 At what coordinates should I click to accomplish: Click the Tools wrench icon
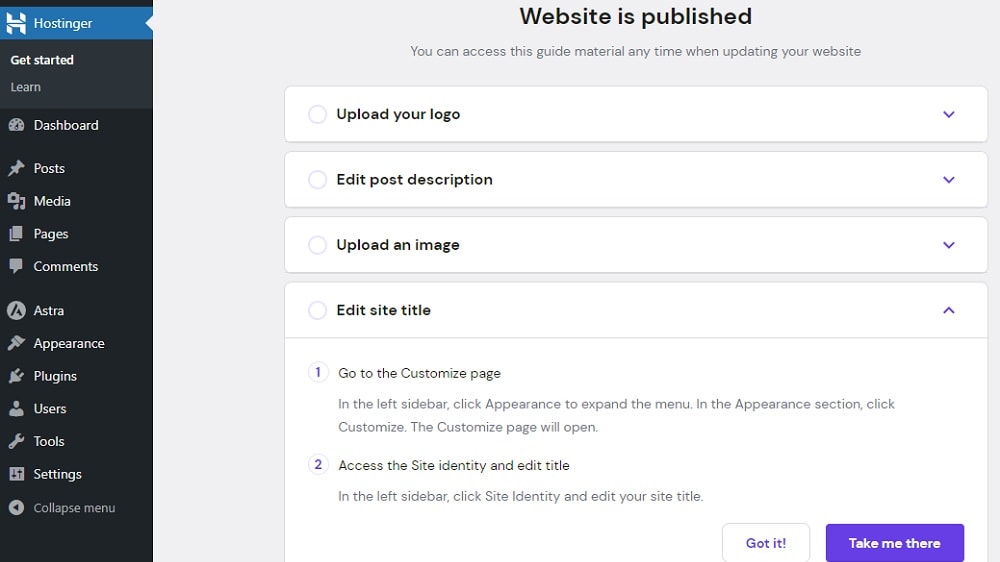17,441
